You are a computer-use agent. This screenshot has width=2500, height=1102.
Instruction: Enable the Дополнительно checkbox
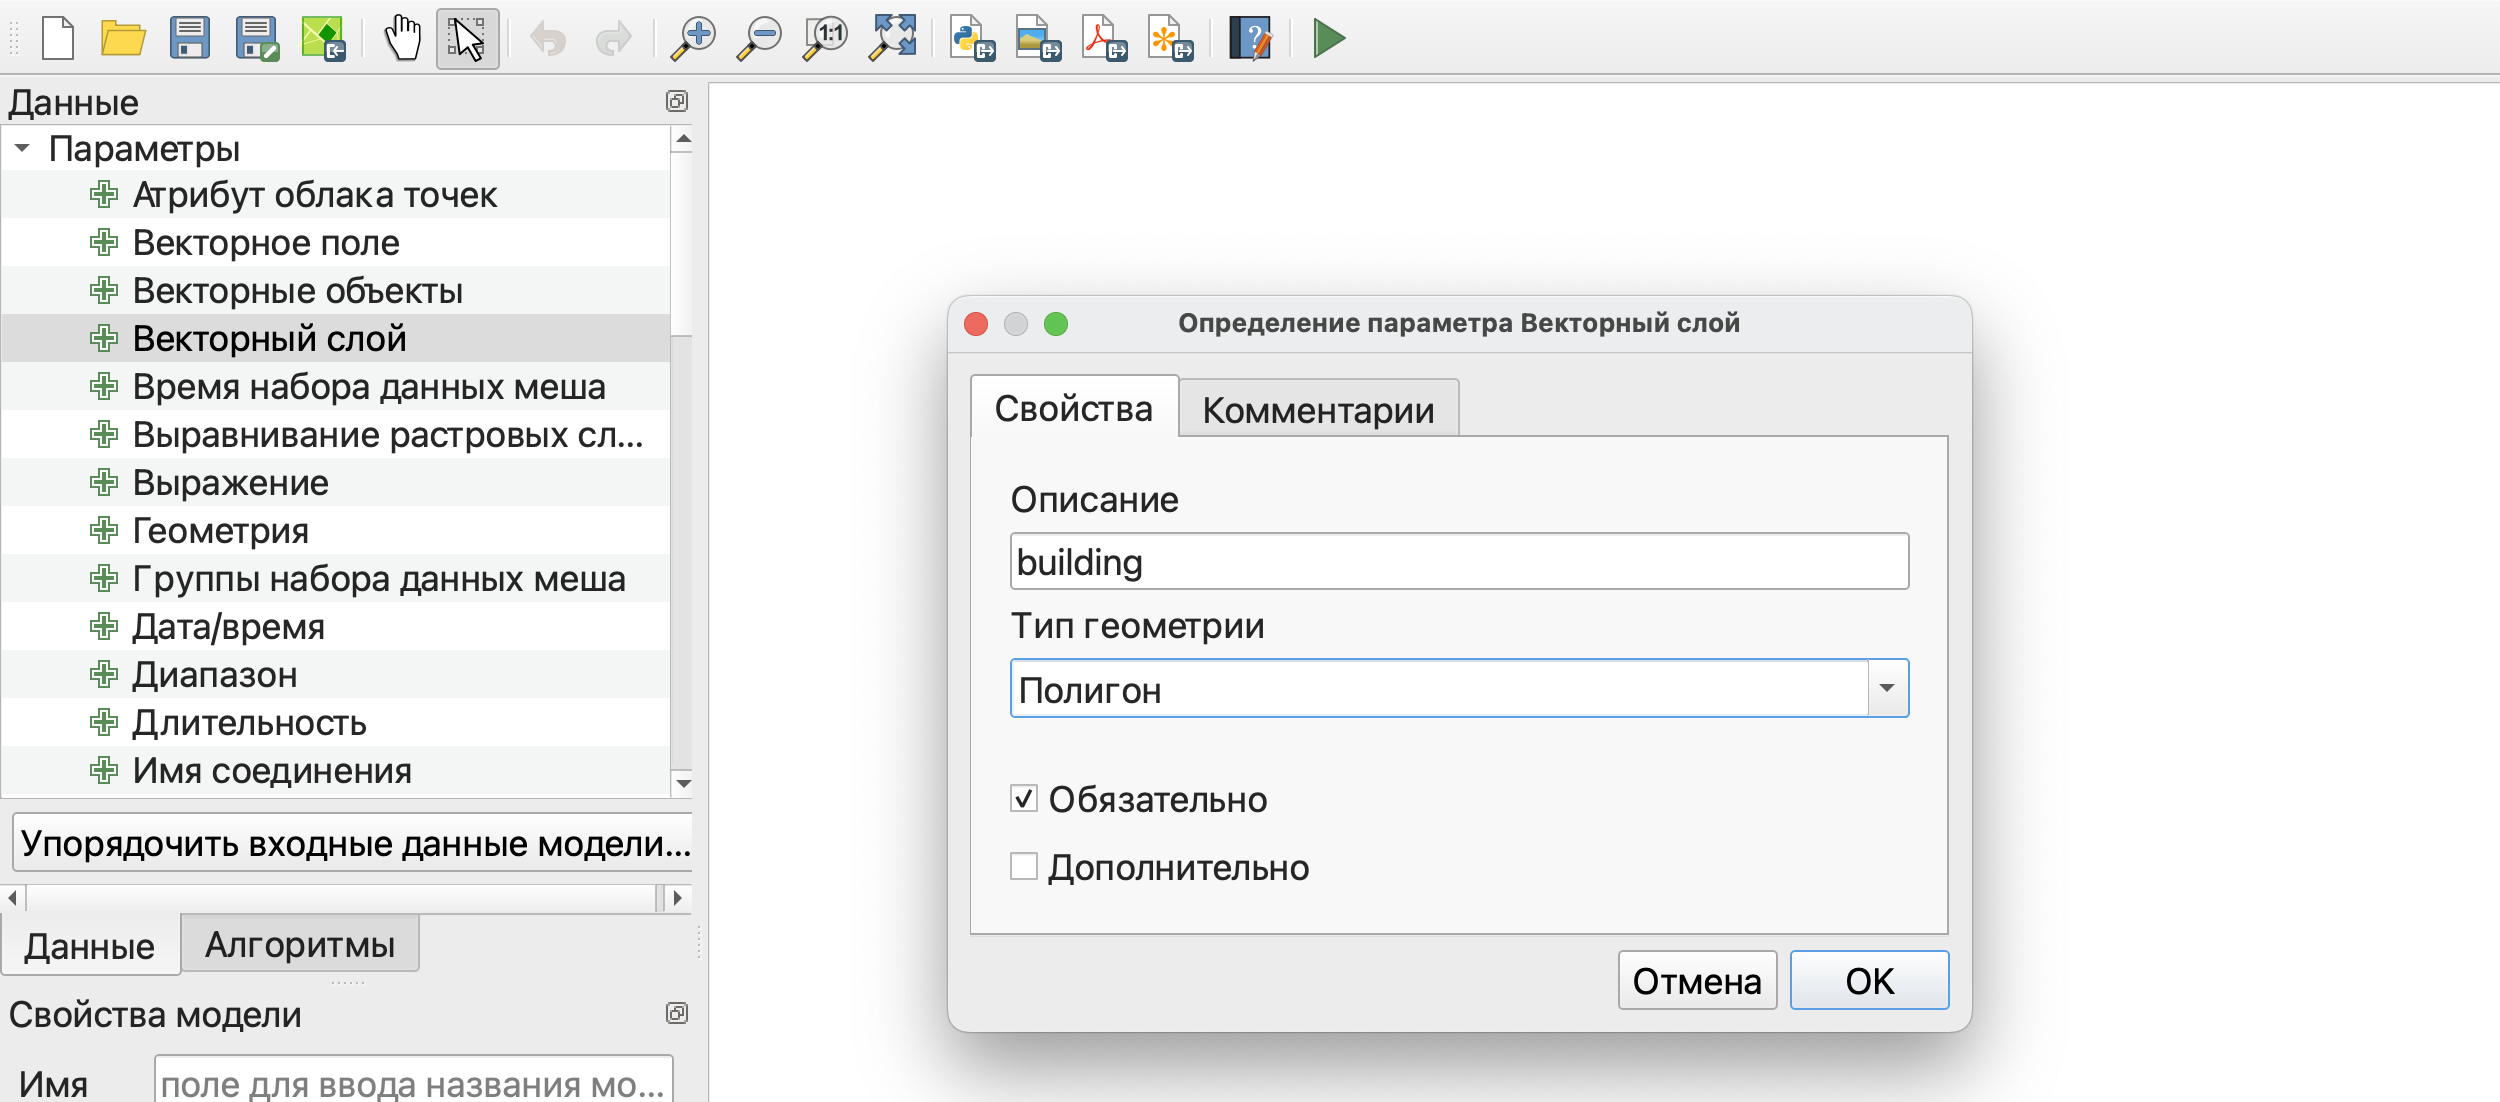click(1023, 866)
